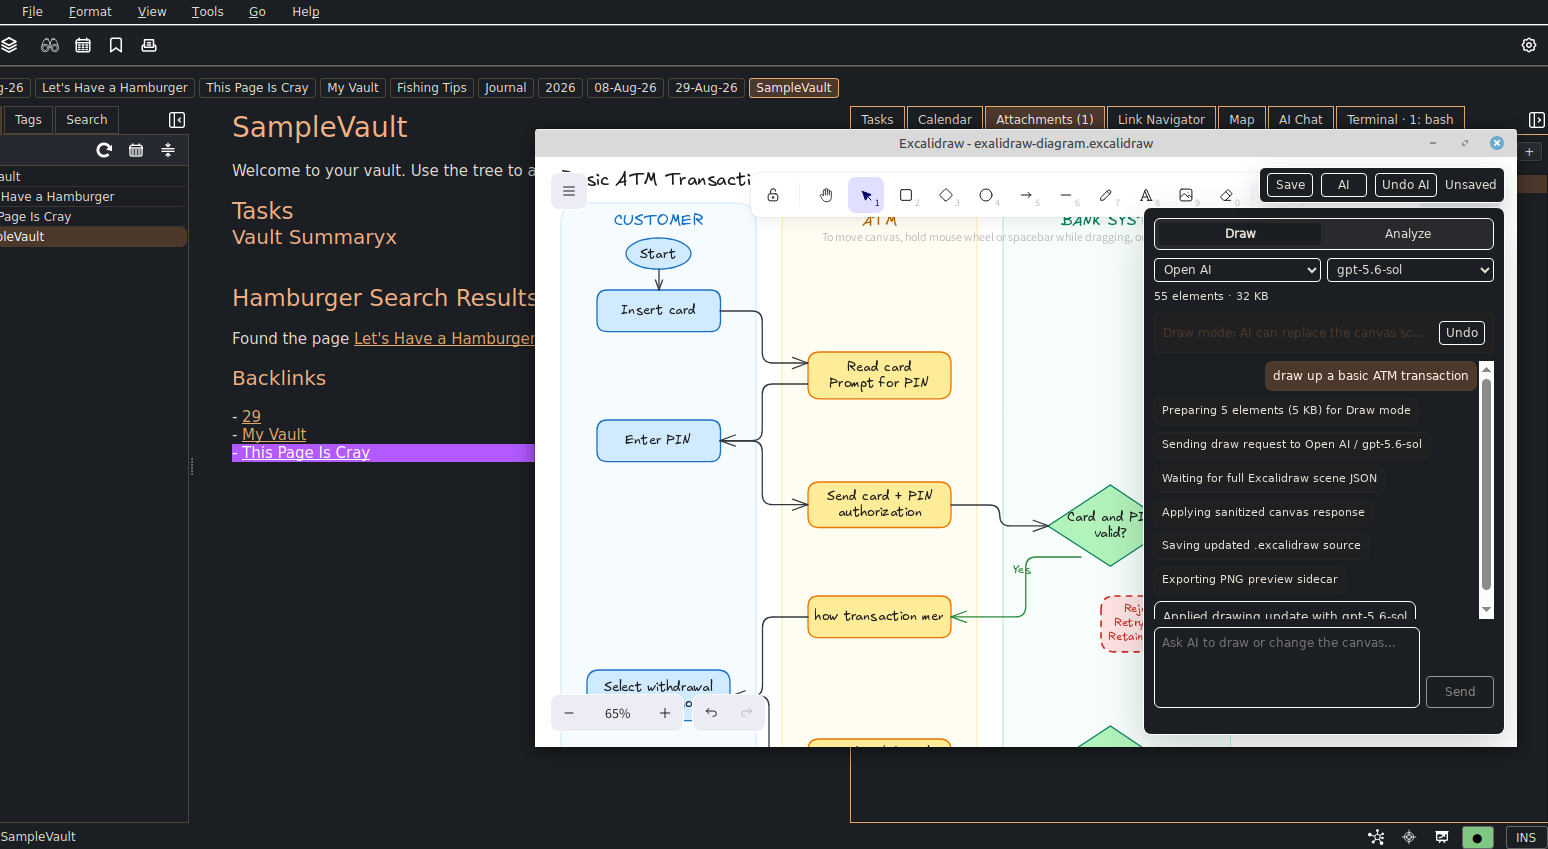1548x849 pixels.
Task: Click the Send button
Action: [x=1460, y=691]
